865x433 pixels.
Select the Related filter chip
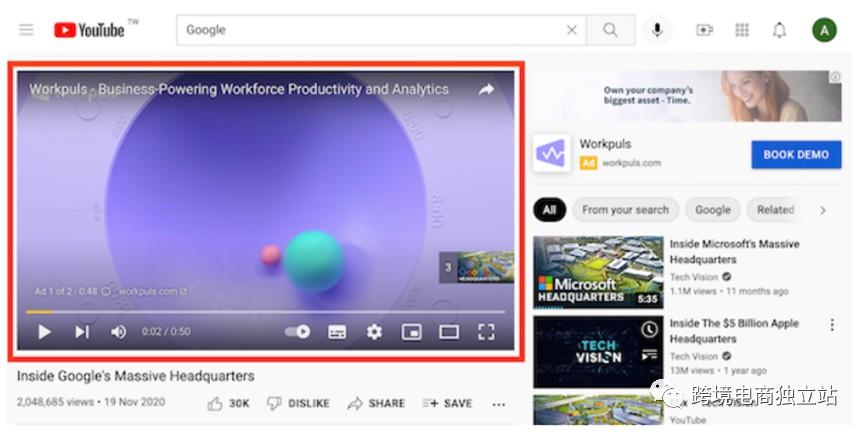[775, 210]
